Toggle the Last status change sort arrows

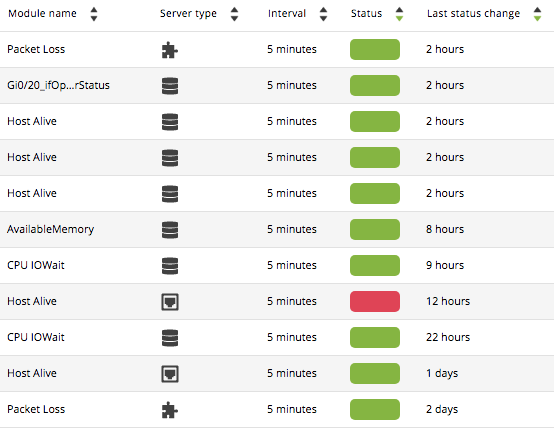point(537,14)
